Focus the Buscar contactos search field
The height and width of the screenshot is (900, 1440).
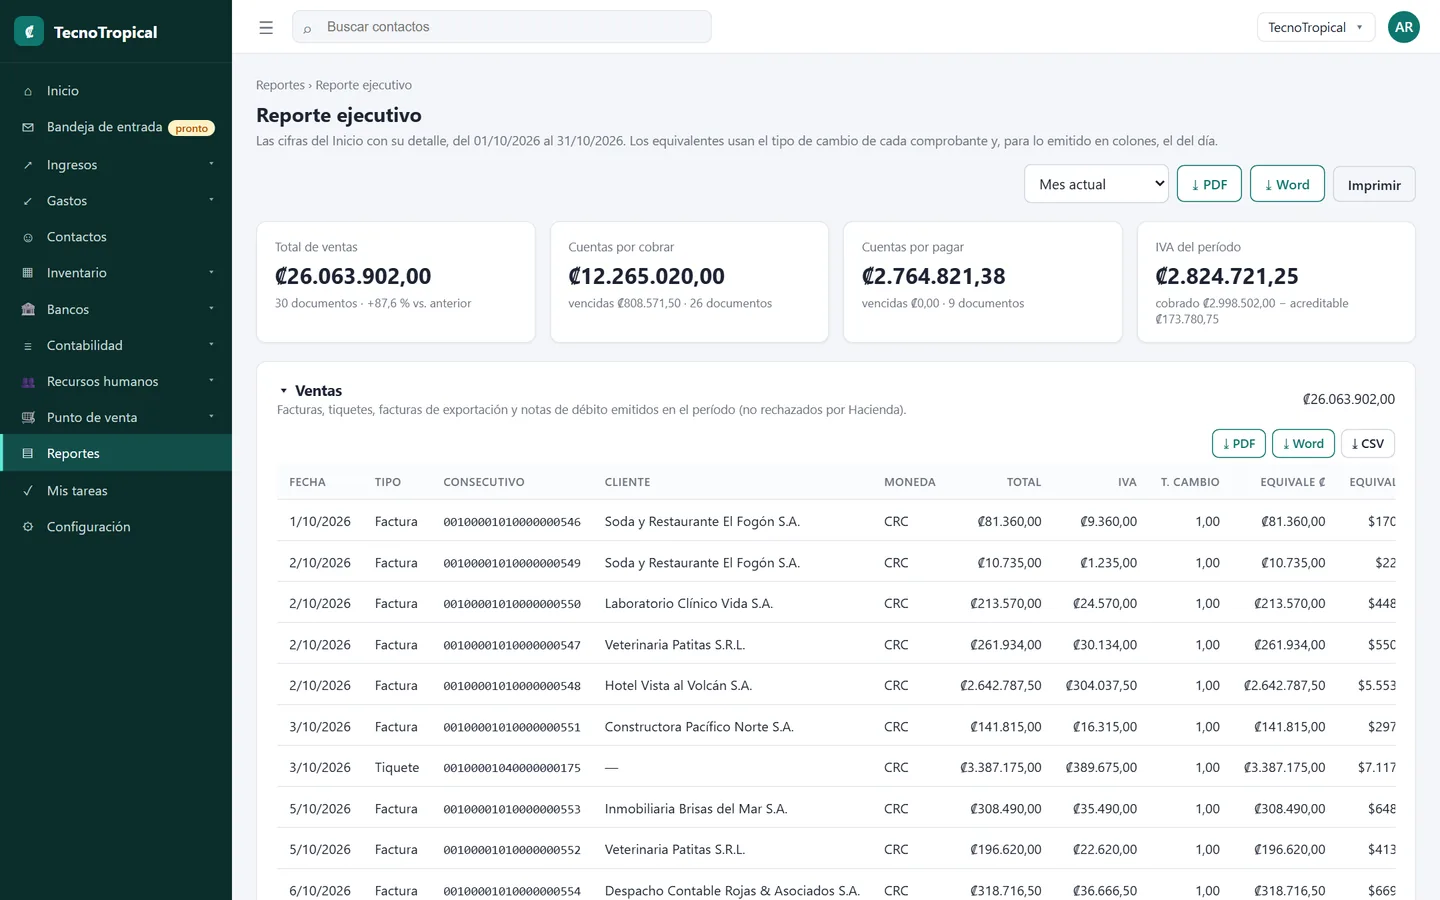point(502,27)
